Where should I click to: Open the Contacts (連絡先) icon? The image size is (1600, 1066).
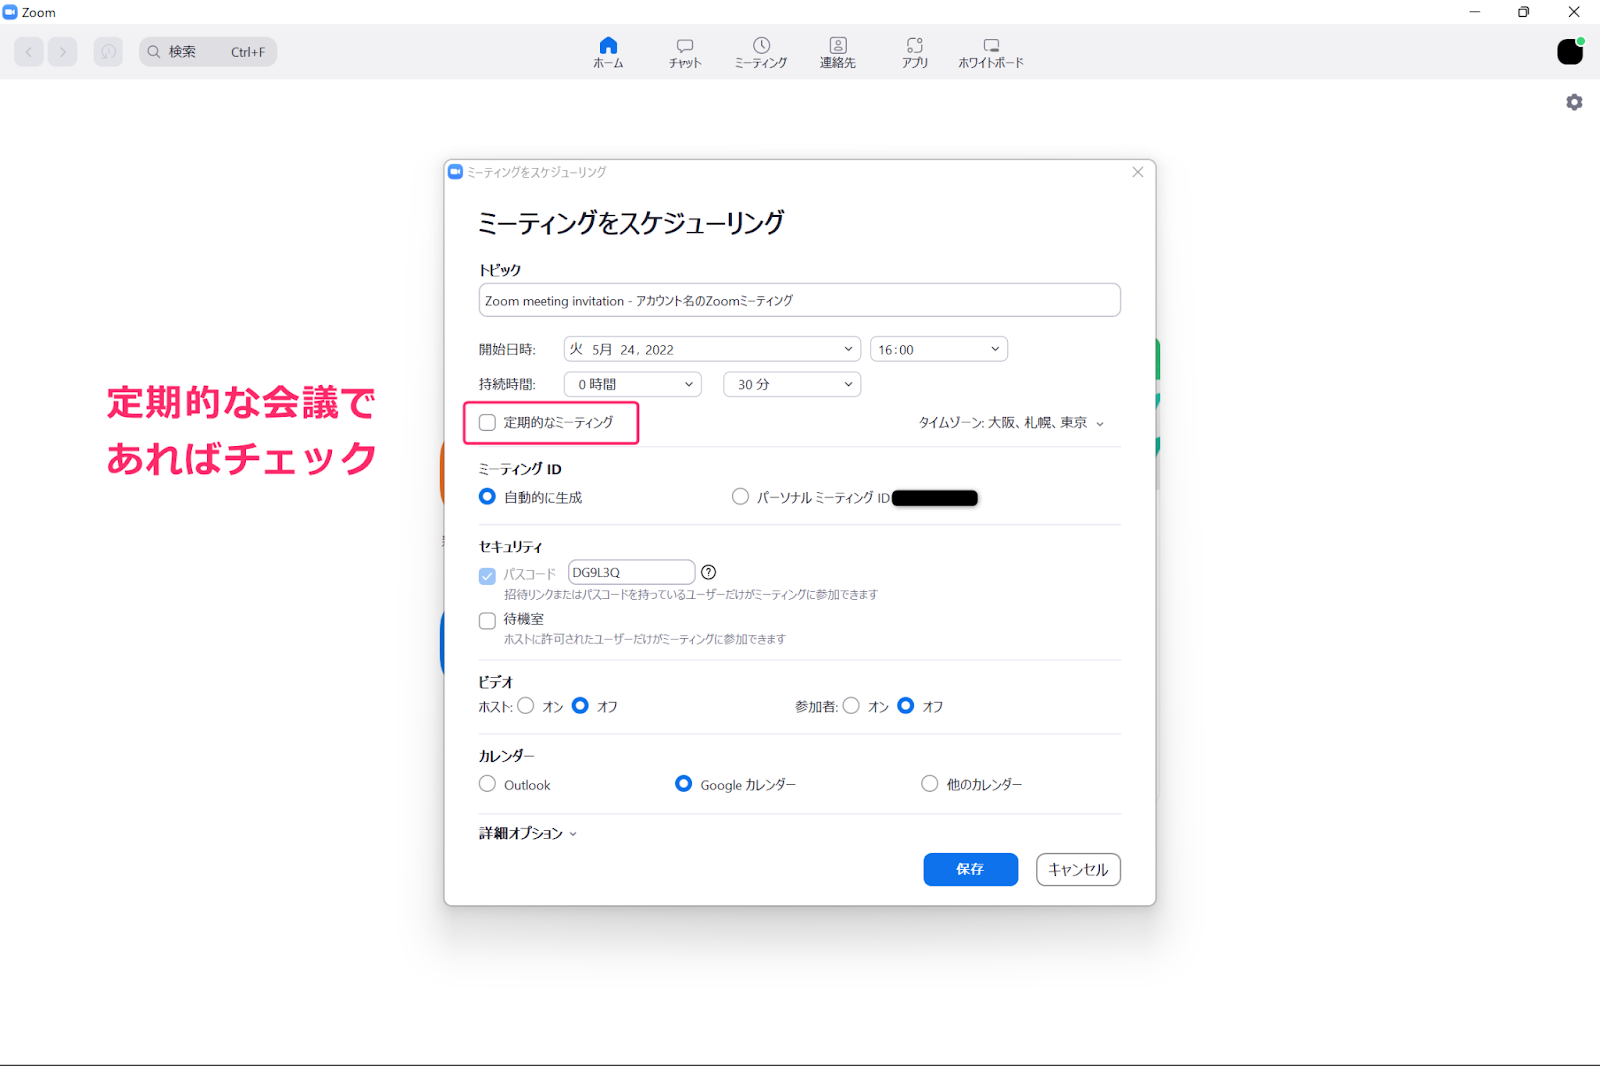[838, 45]
